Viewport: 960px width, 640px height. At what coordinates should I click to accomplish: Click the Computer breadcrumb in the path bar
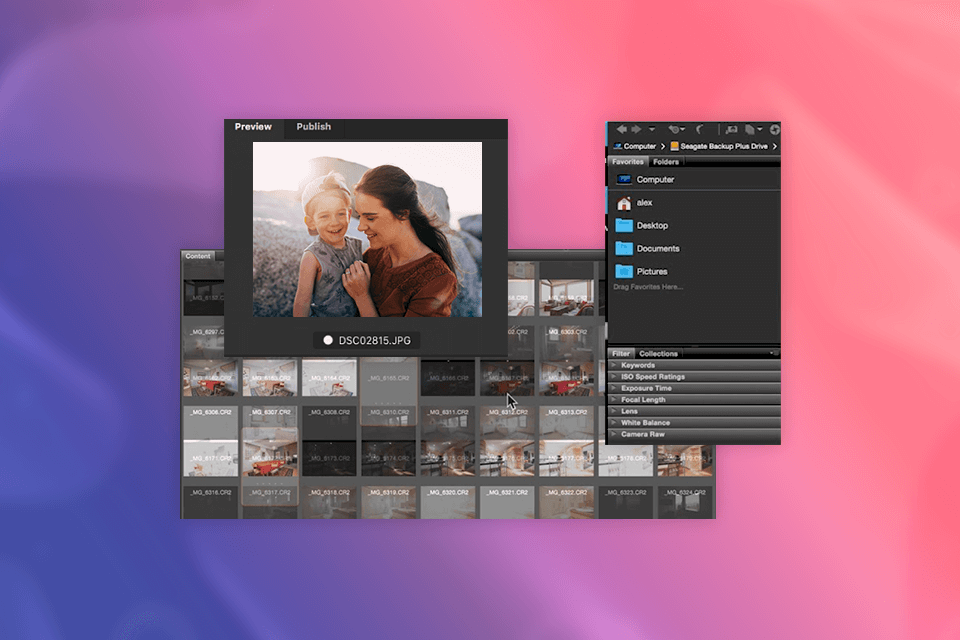(x=635, y=146)
